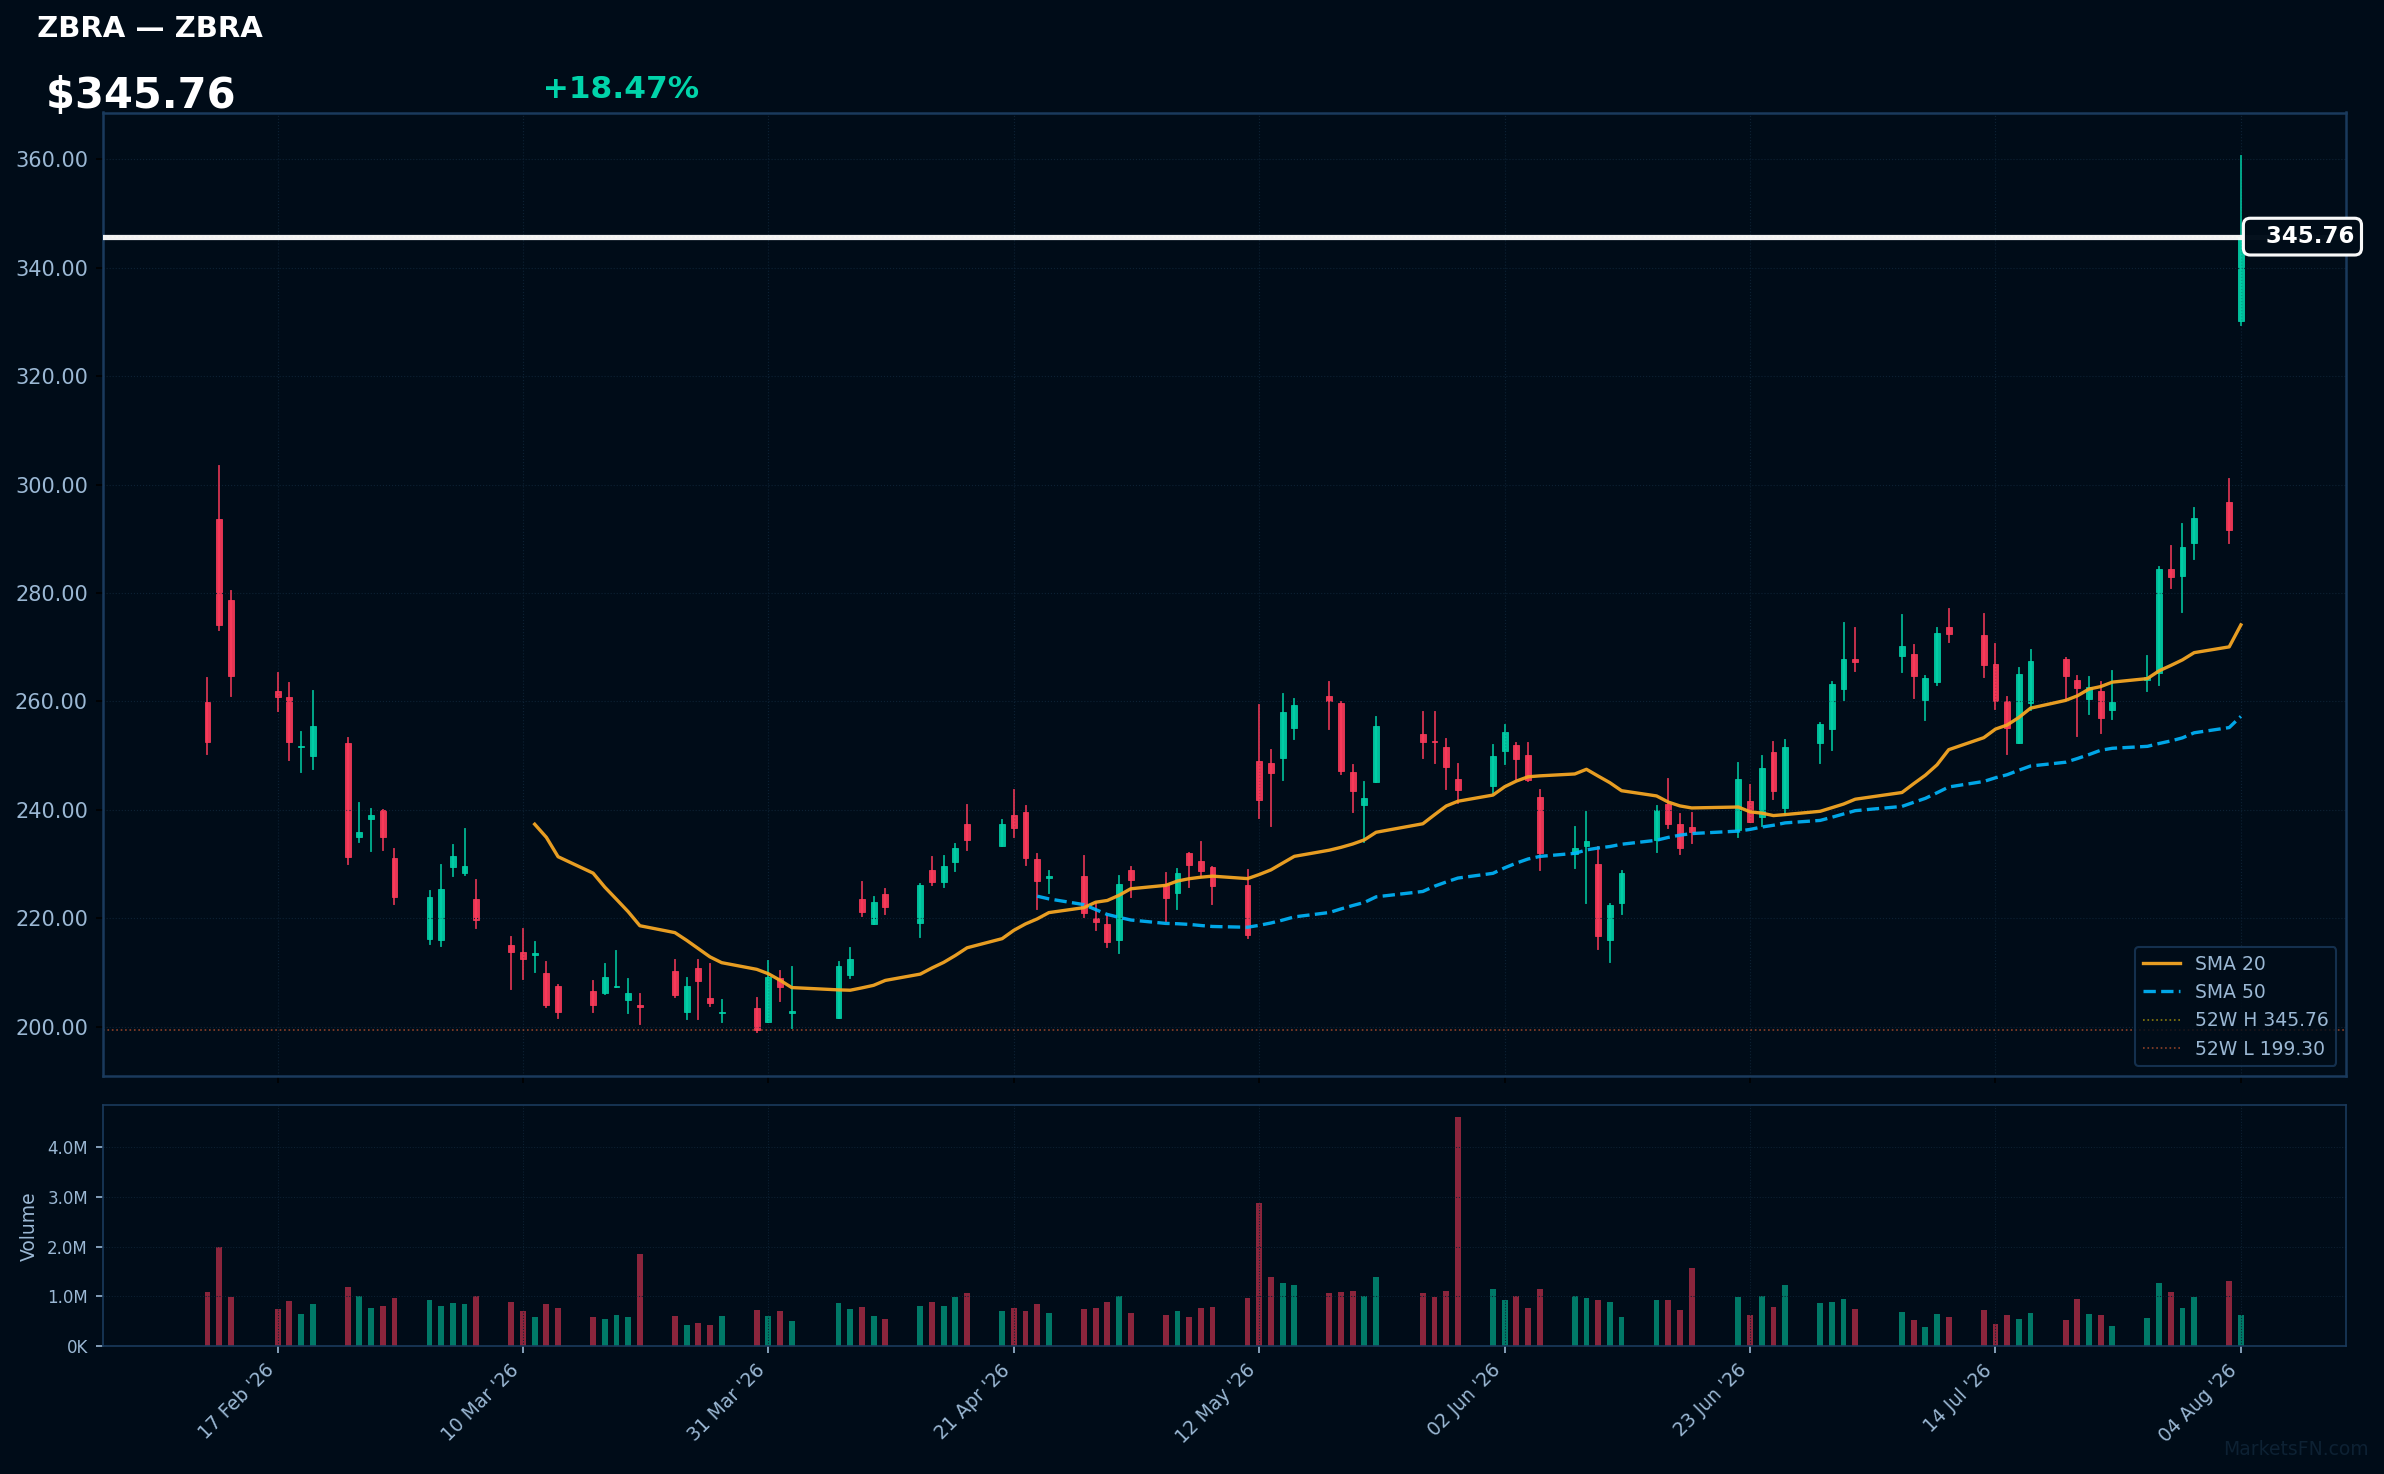Click the "21 Apr '26" date label
This screenshot has width=2384, height=1474.
pyautogui.click(x=972, y=1401)
